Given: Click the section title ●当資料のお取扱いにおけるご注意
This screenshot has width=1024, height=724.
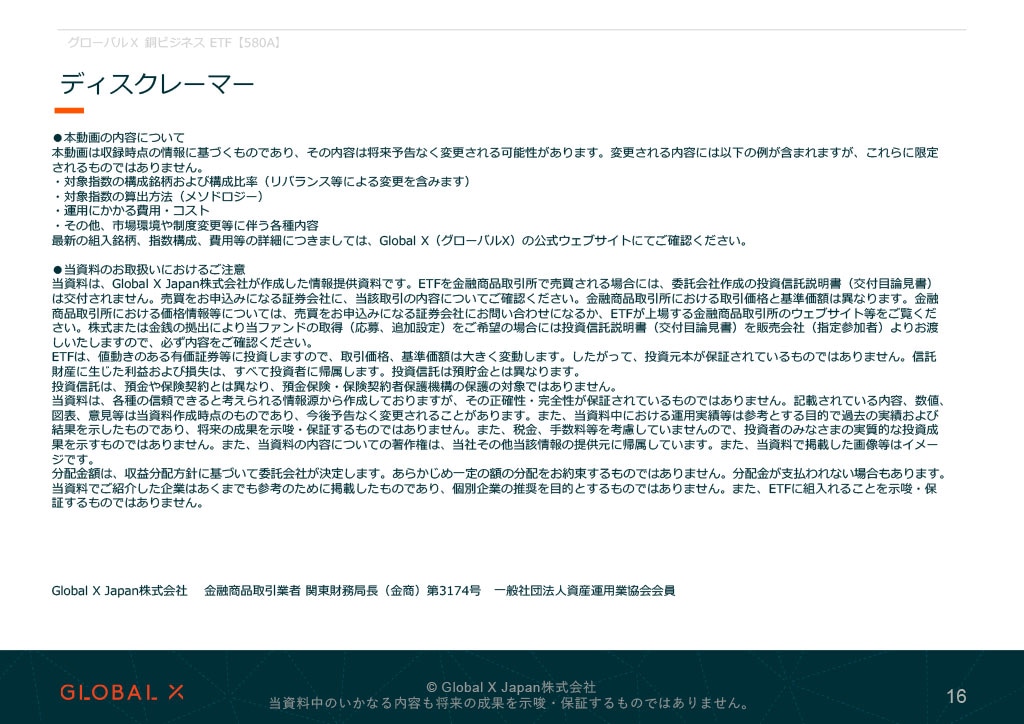Looking at the screenshot, I should [148, 269].
